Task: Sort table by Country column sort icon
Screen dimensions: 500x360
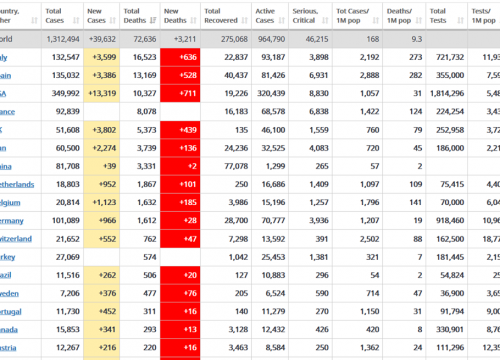Action: (34, 21)
